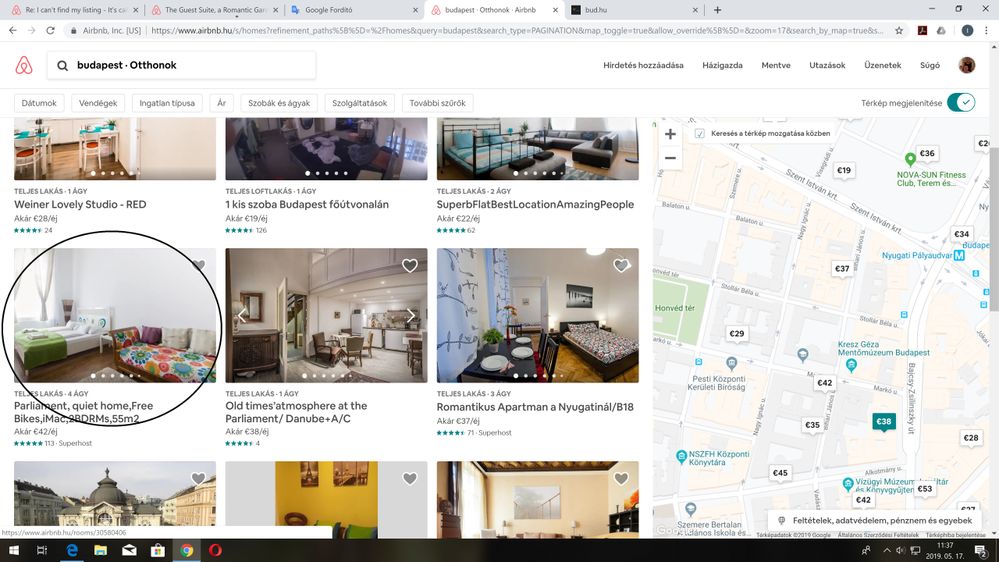Open the user profile avatar
The image size is (999, 562).
967,65
